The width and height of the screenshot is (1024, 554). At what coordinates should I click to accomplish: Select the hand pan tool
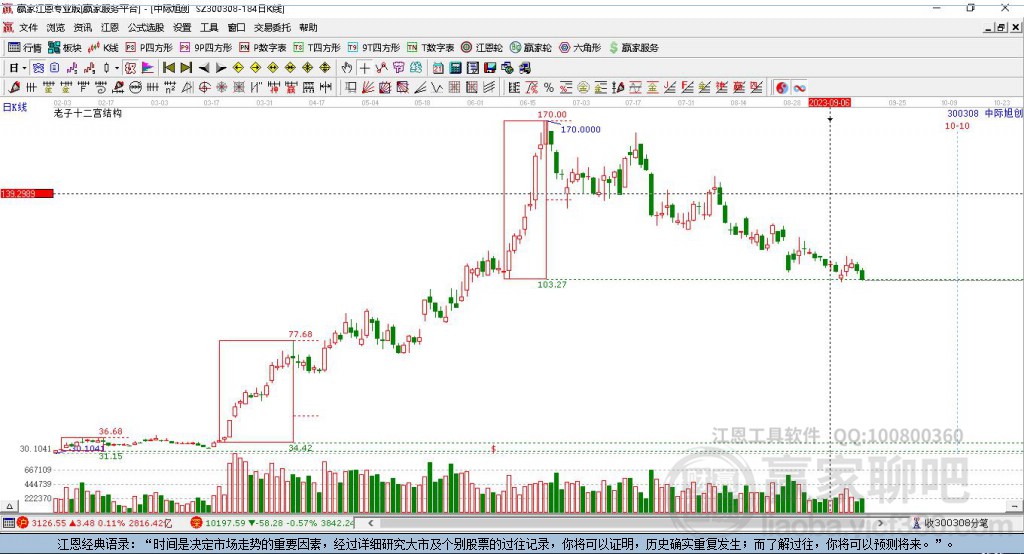point(347,68)
